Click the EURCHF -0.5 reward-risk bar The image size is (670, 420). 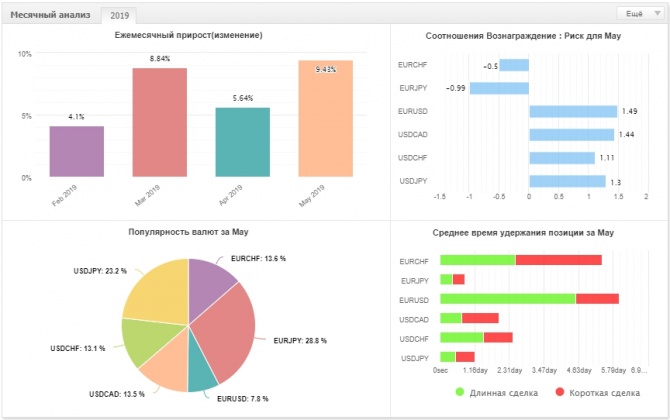[514, 65]
